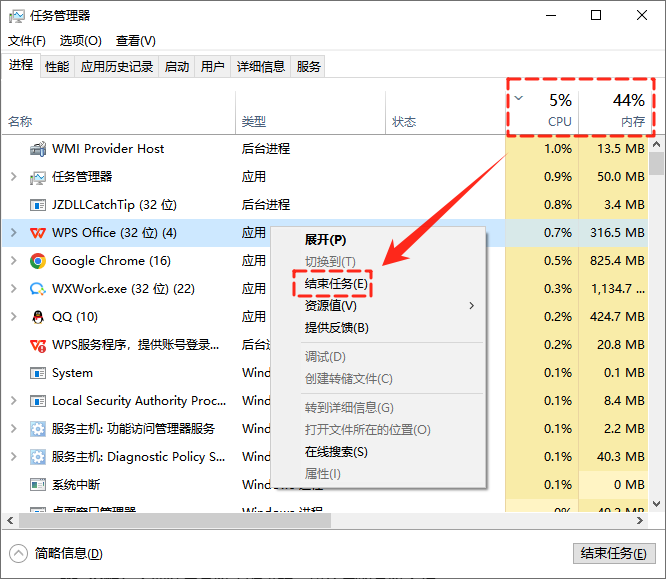Expand the Local Security Authority process group
Viewport: 666px width, 579px height.
(x=14, y=401)
